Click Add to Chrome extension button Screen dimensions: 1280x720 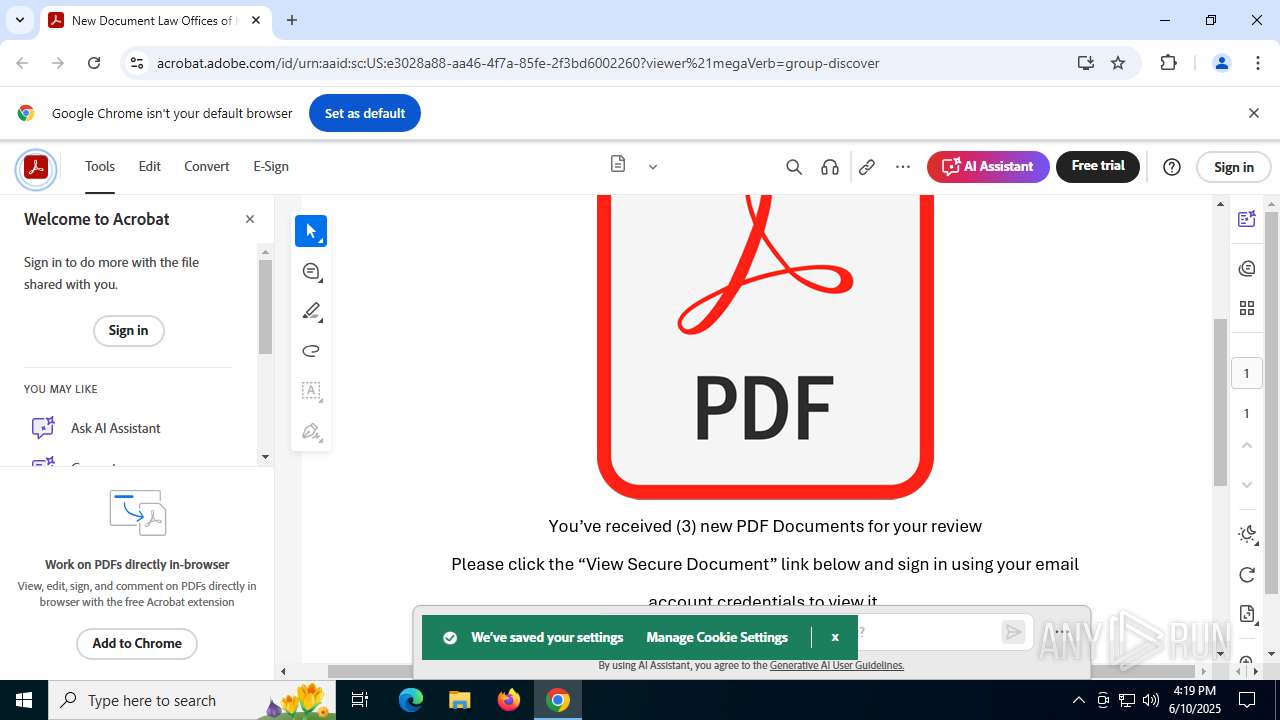(x=137, y=643)
